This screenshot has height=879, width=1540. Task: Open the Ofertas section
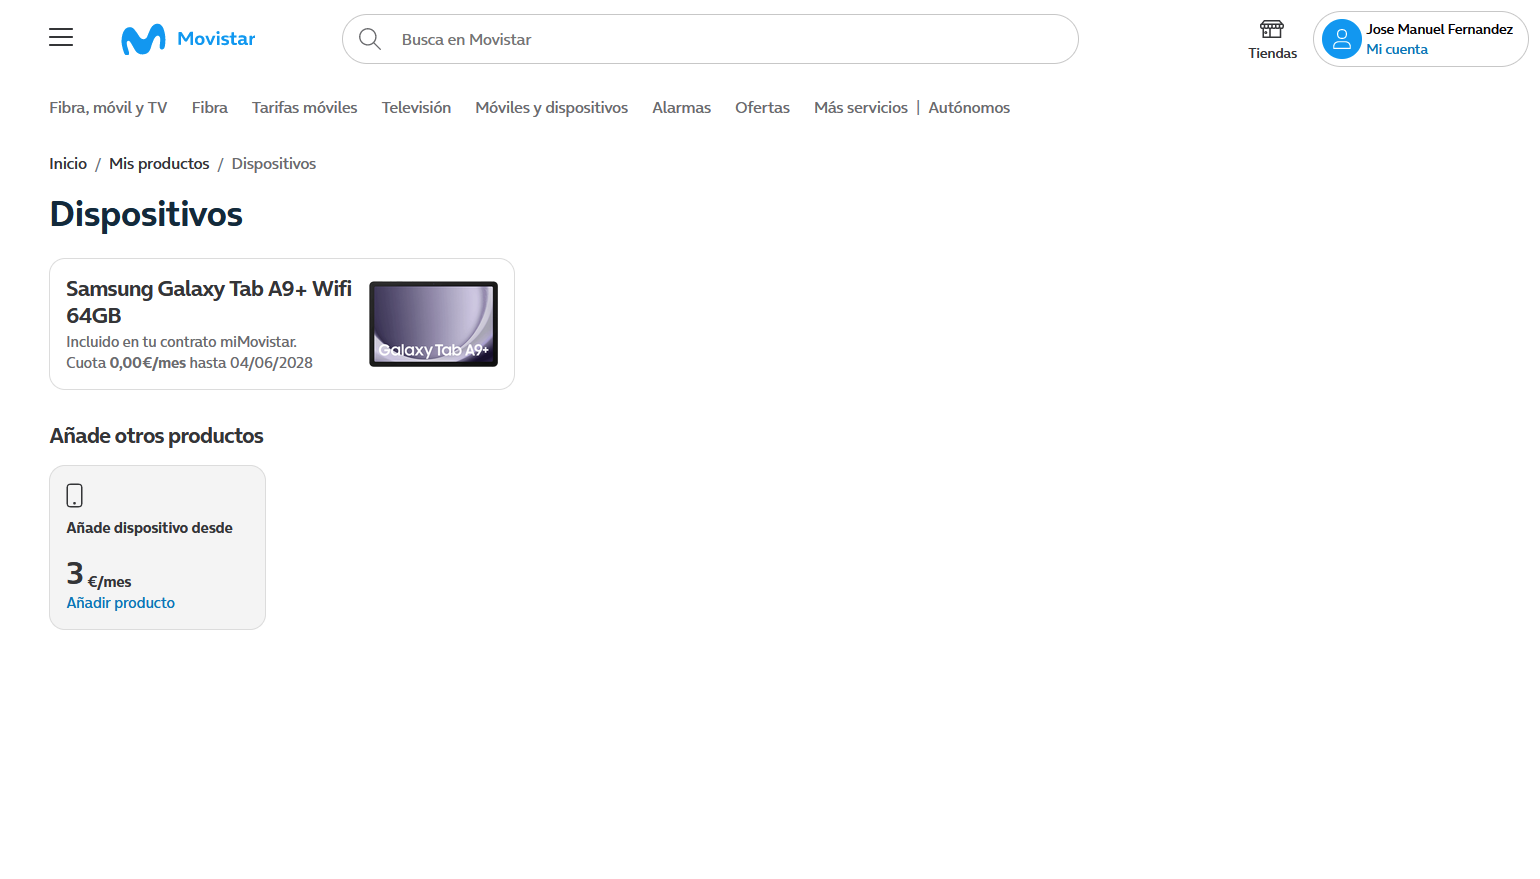click(x=762, y=107)
